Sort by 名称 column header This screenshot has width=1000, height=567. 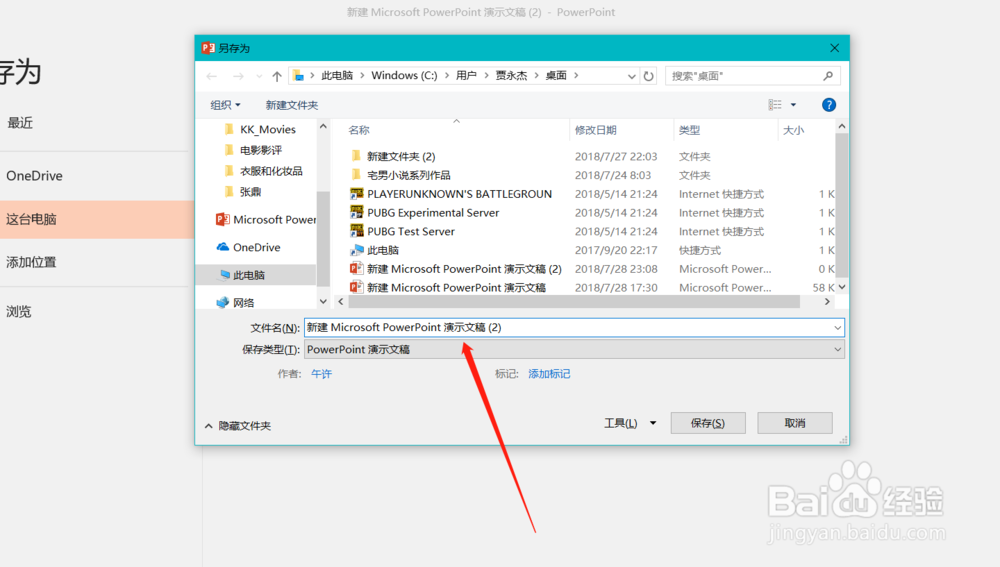(359, 130)
